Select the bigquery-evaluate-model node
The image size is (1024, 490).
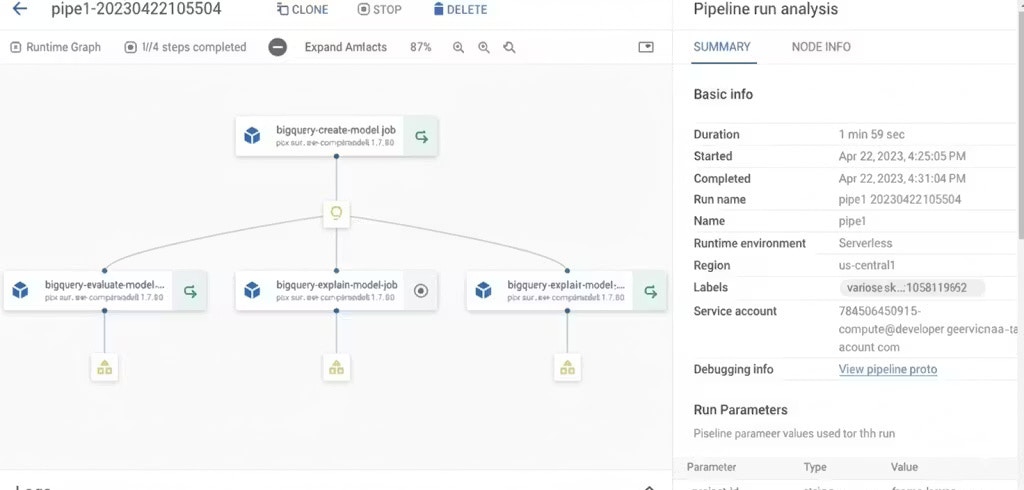[105, 291]
